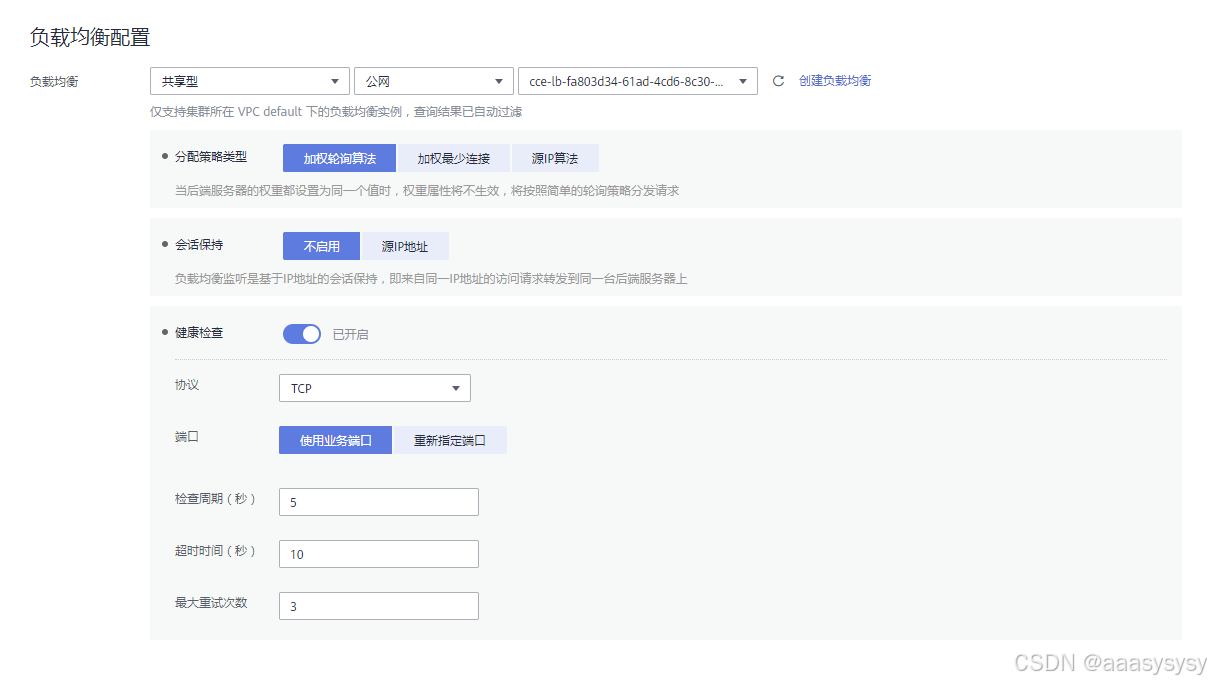Click the 已开启 status label
This screenshot has height=682, width=1211.
(350, 334)
